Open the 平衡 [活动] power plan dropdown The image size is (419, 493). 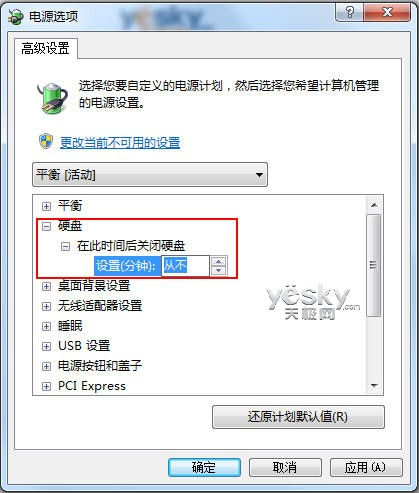click(x=150, y=175)
